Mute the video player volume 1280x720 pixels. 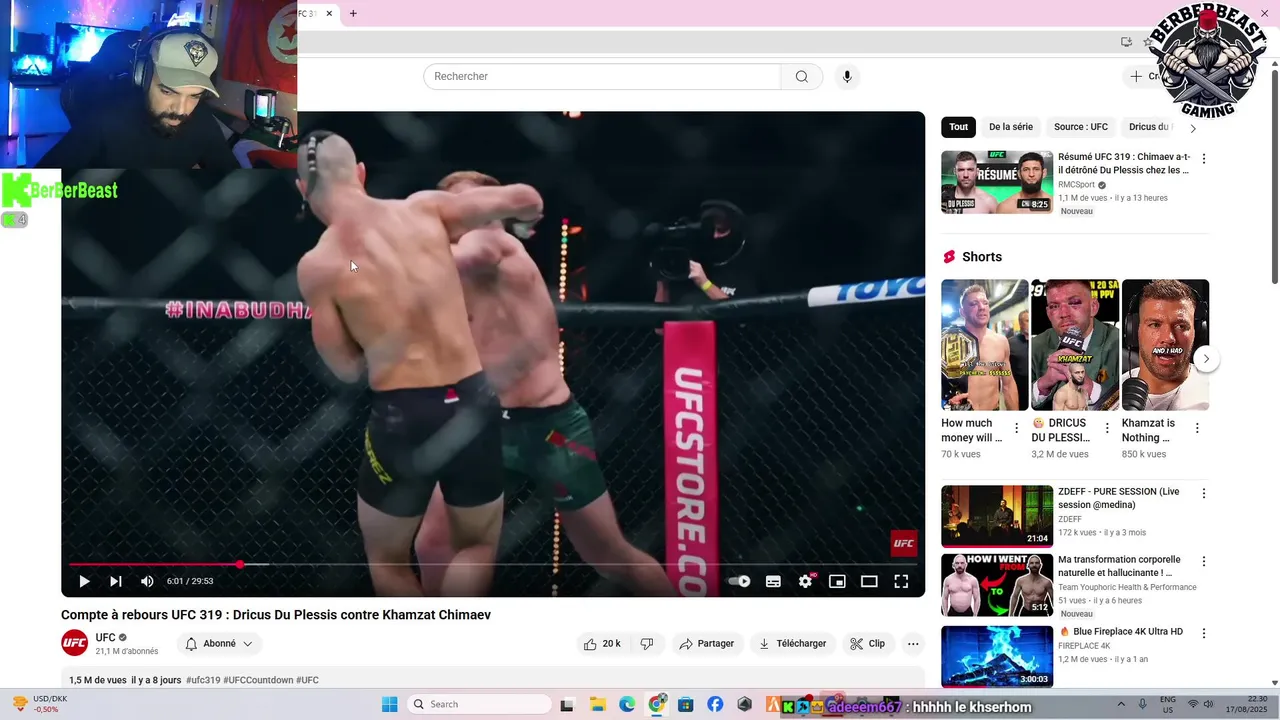pos(147,581)
